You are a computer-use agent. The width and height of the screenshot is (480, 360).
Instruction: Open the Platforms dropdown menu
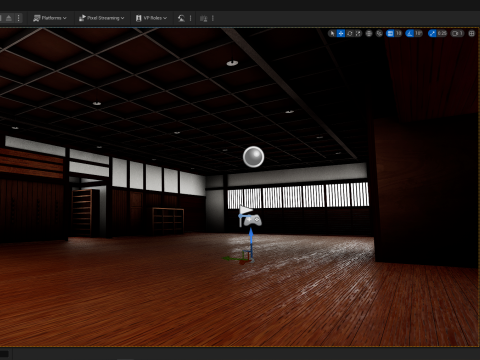tap(50, 18)
